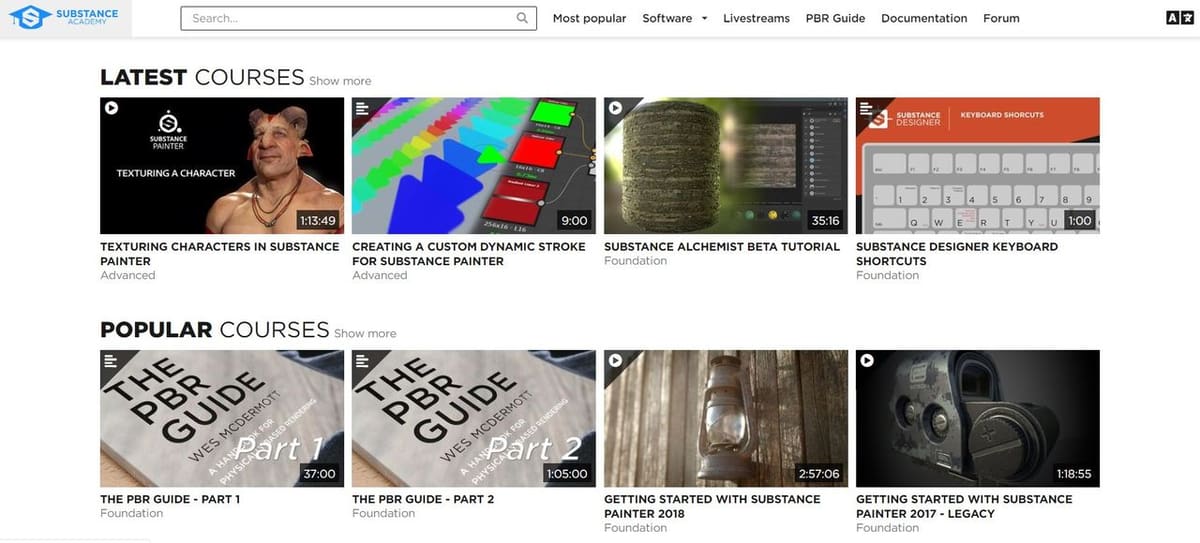Screen dimensions: 1200x543
Task: Click the 2:57:06 duration badge
Action: coord(819,474)
